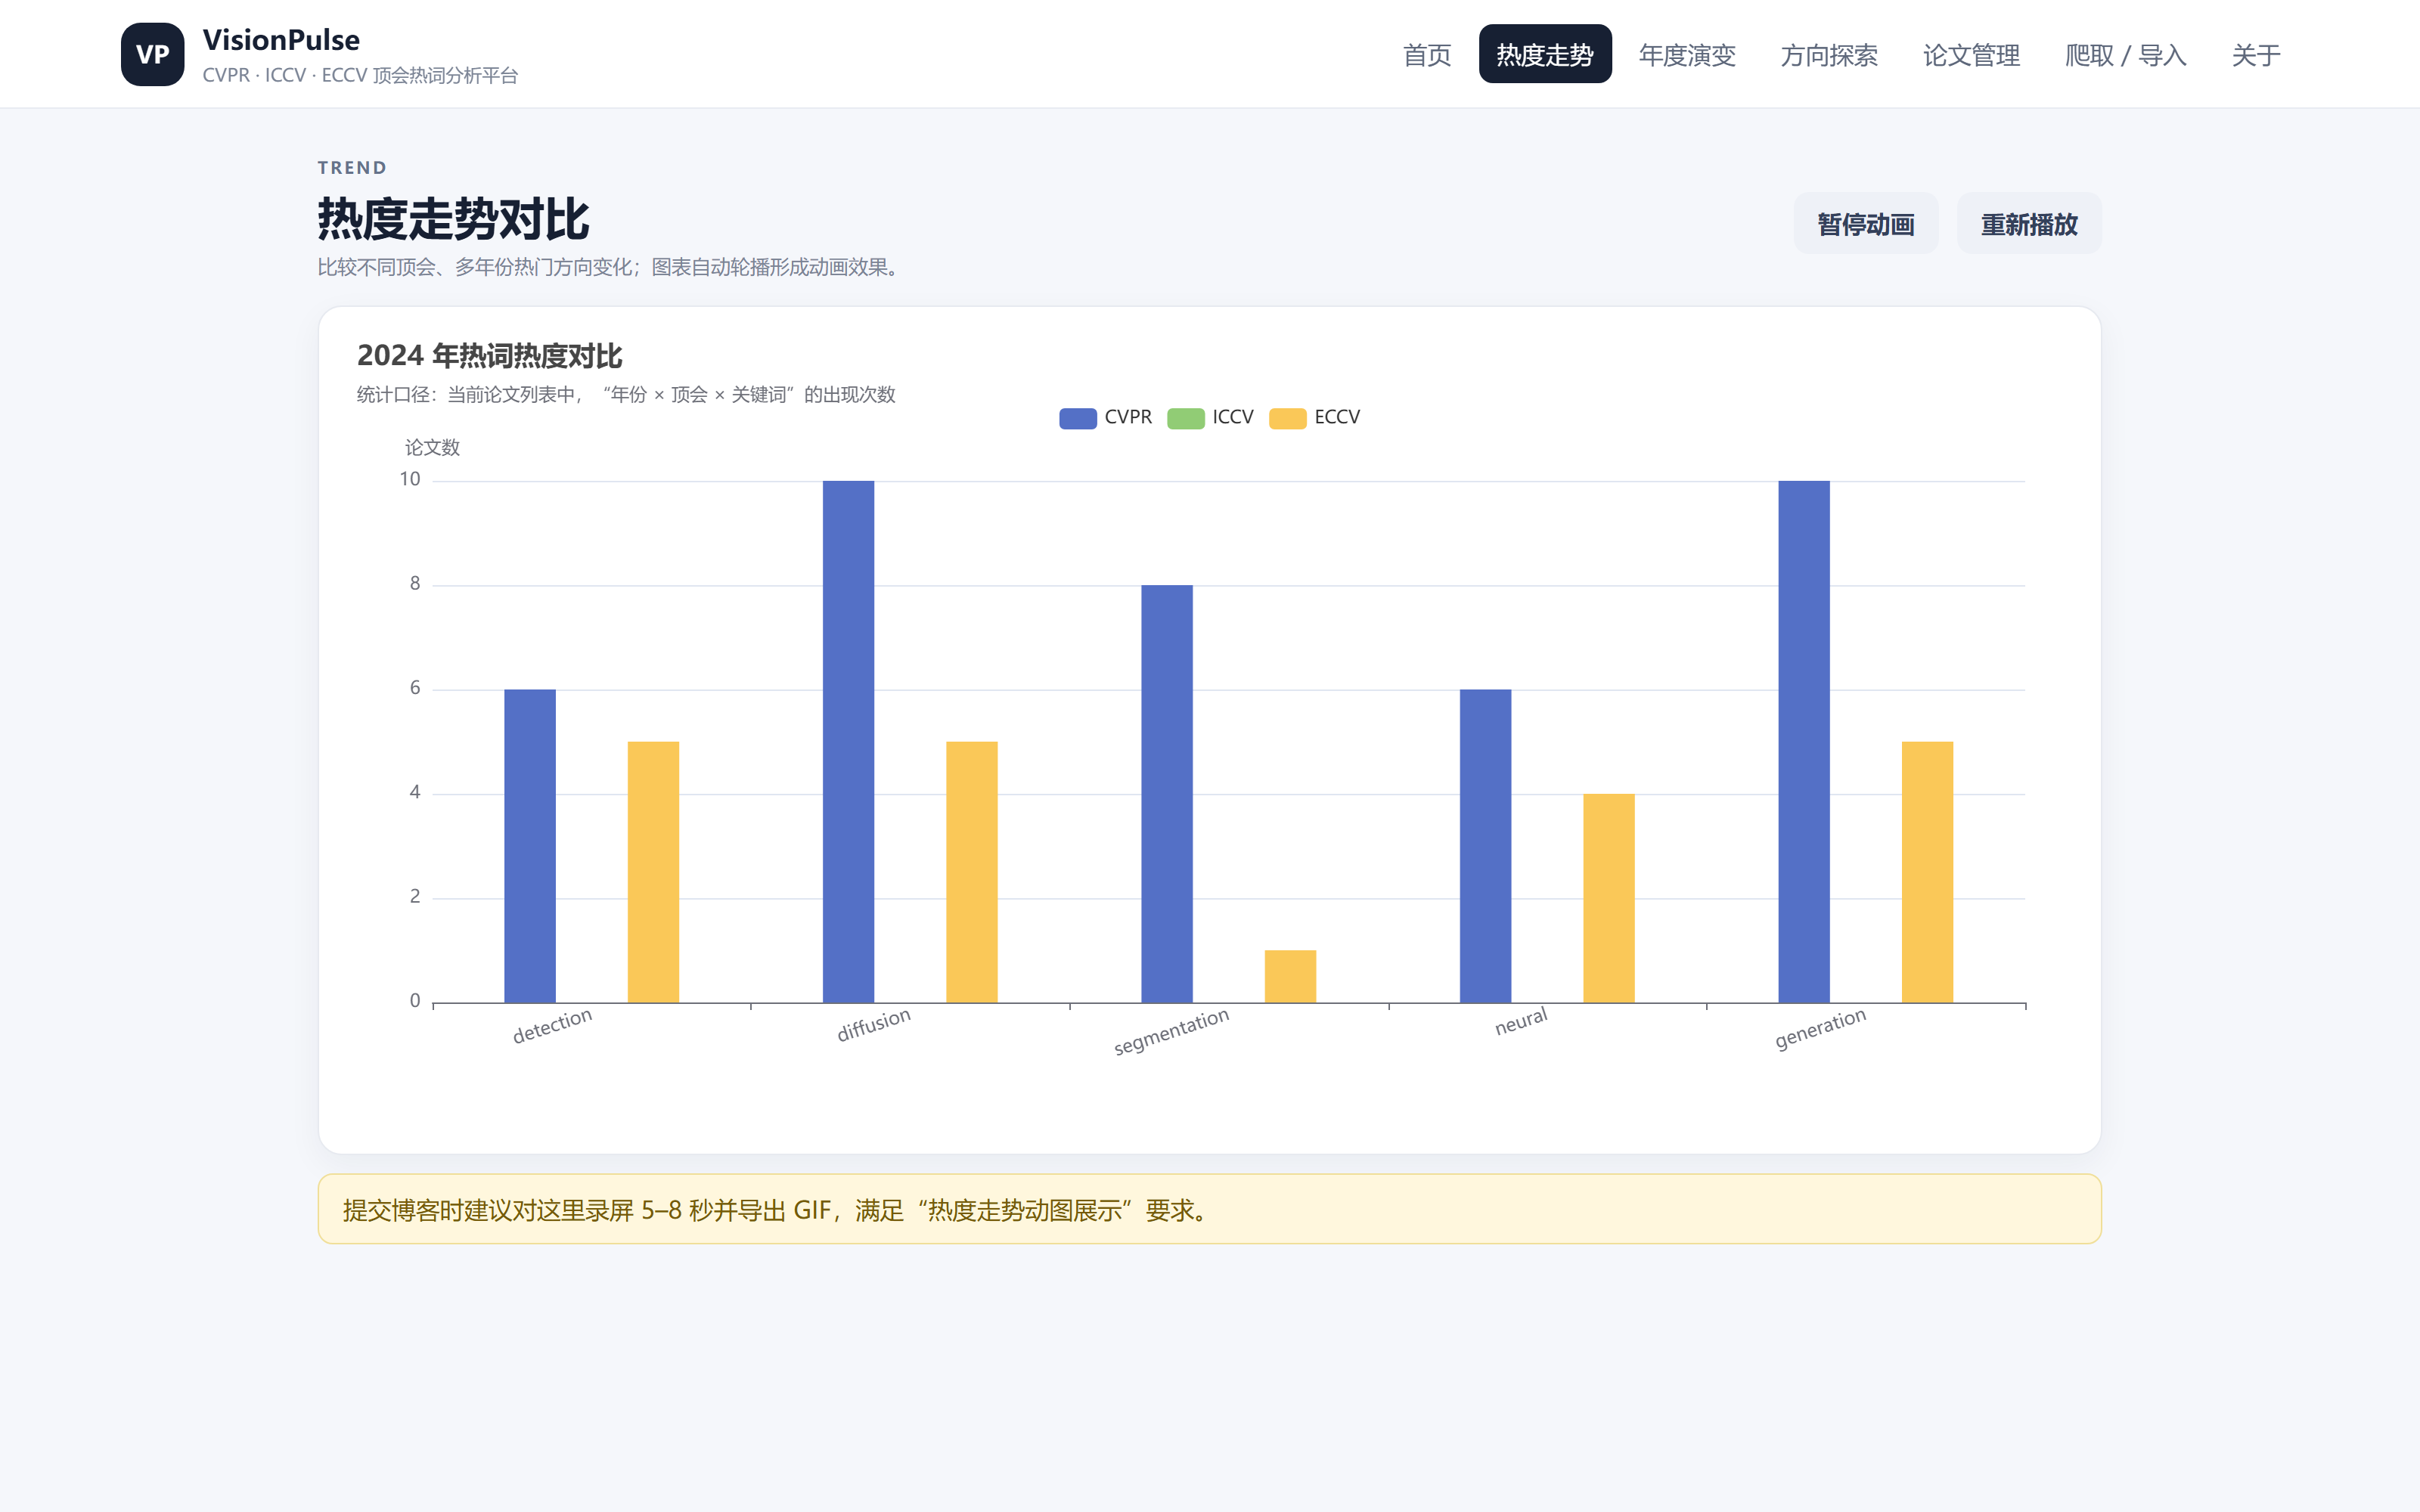
Task: Click the CVPR bar for diffusion
Action: point(848,742)
